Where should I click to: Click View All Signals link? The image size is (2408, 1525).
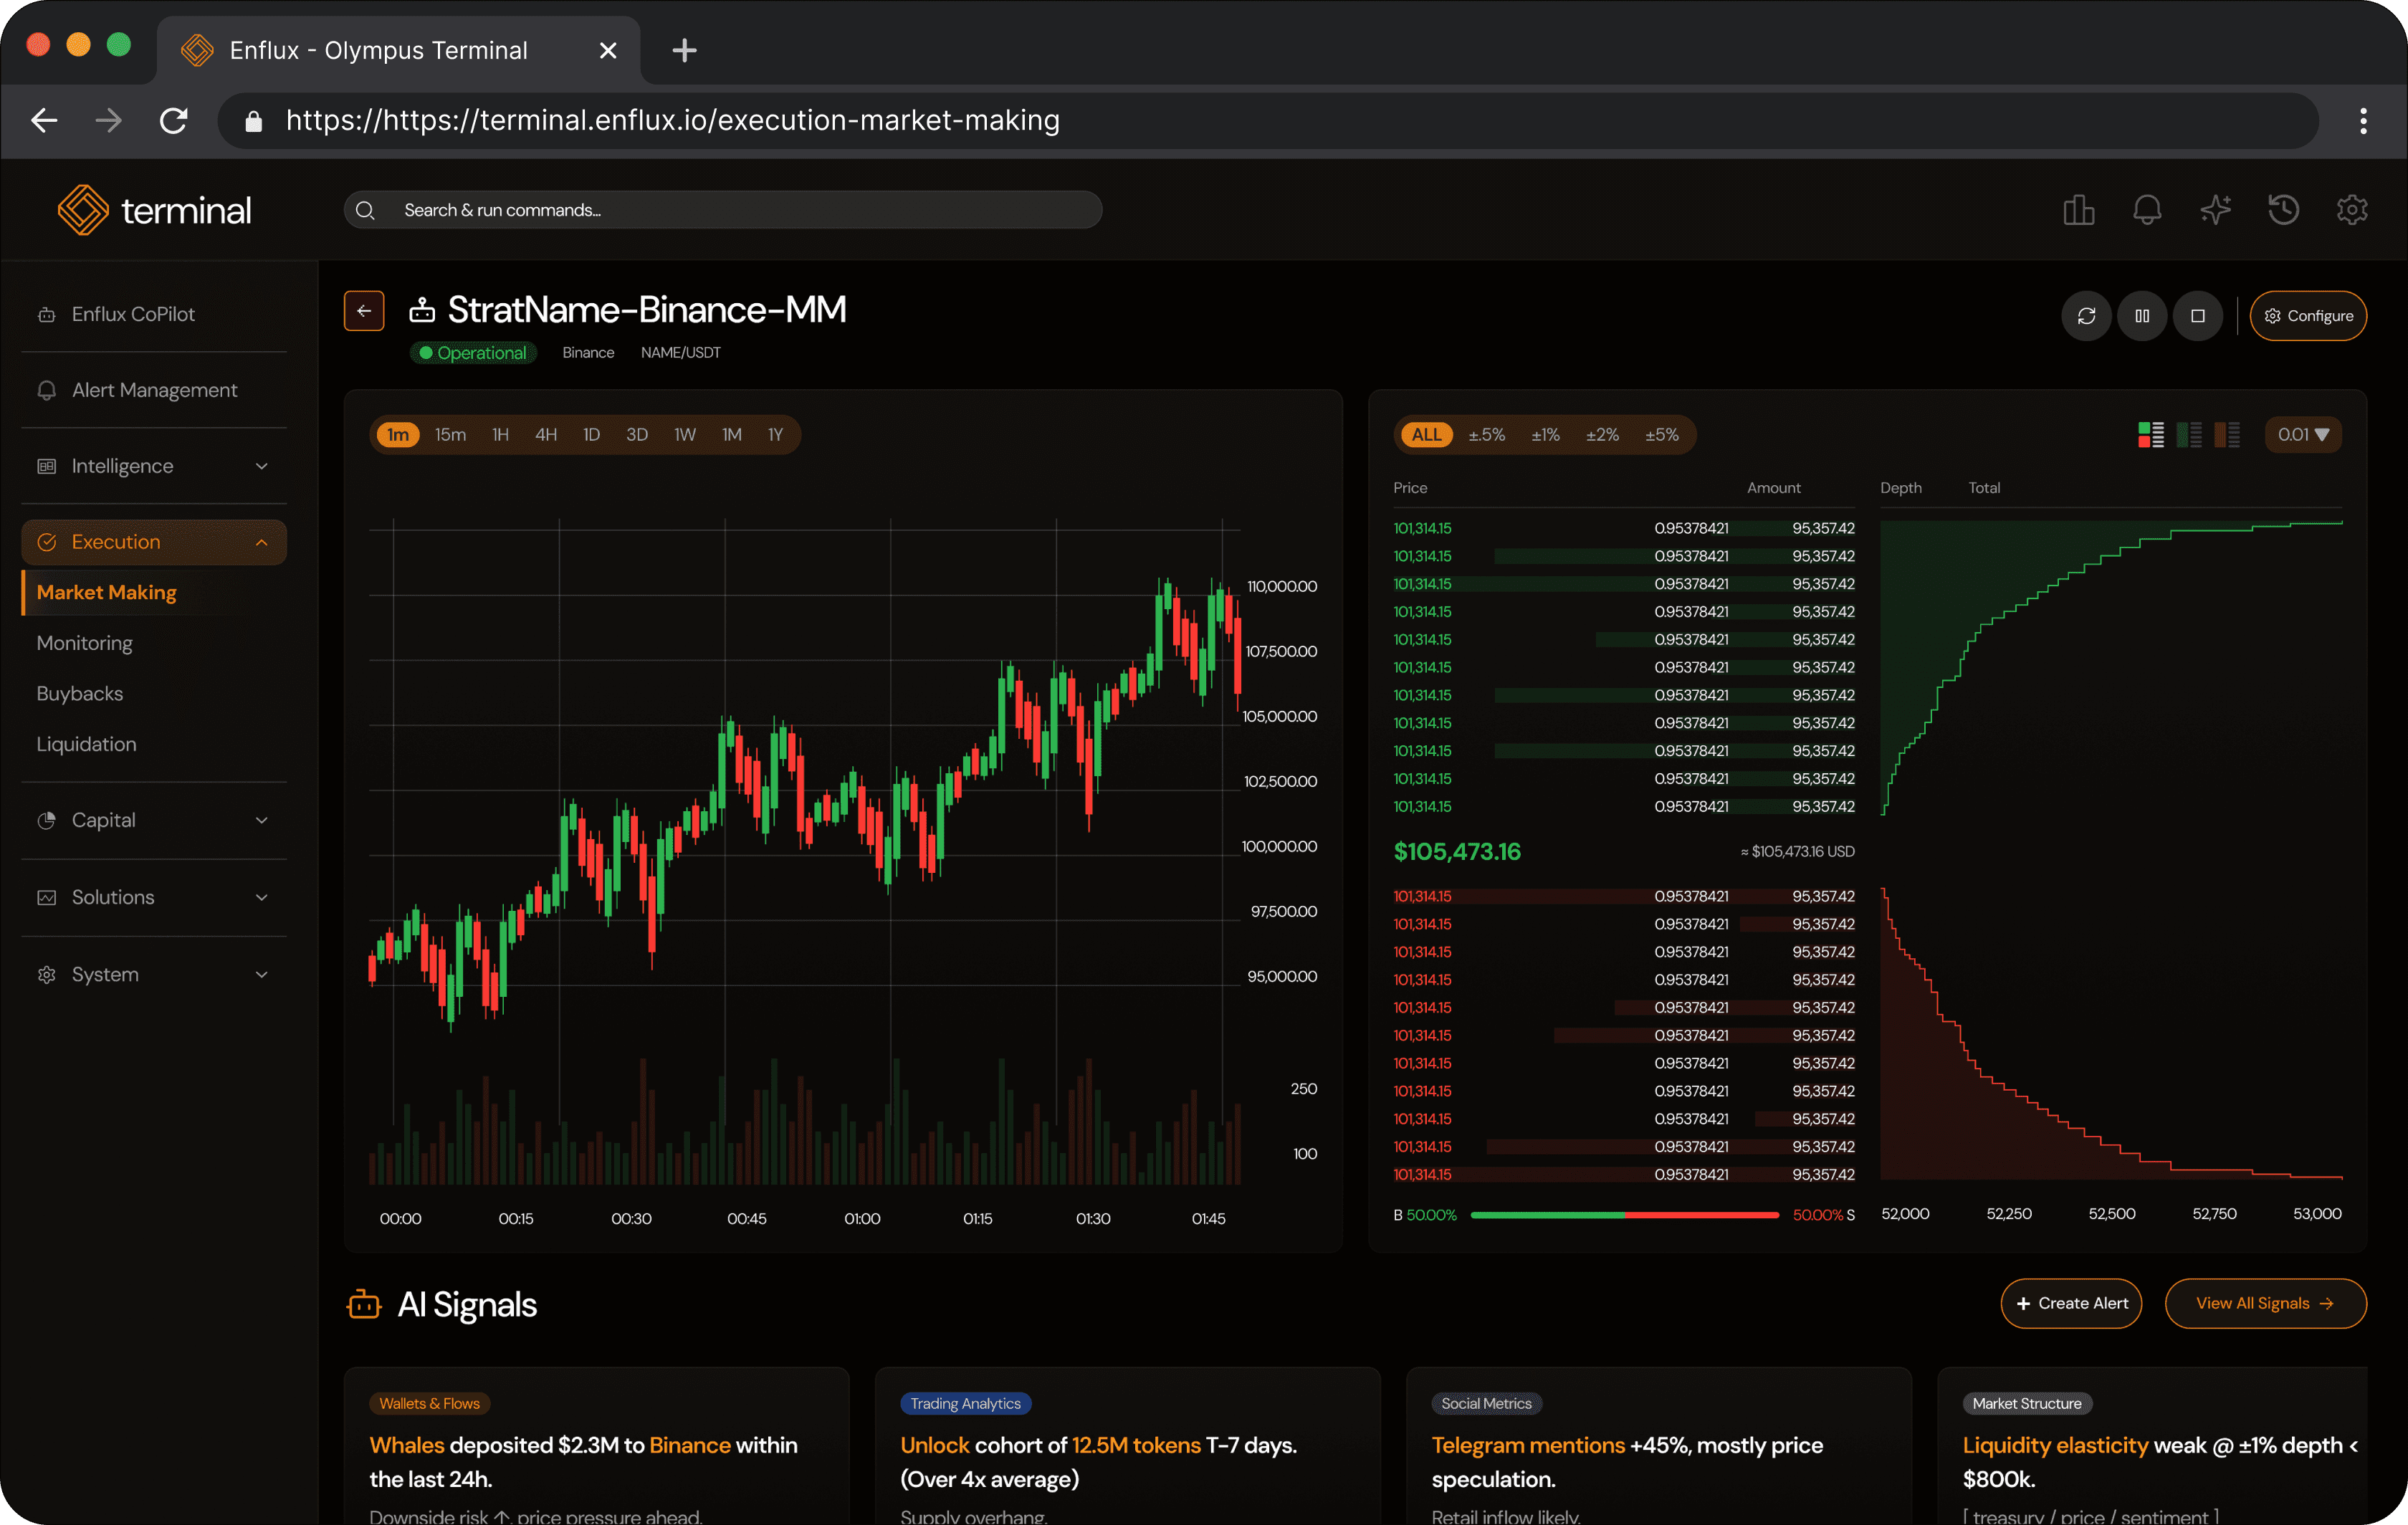[2265, 1303]
